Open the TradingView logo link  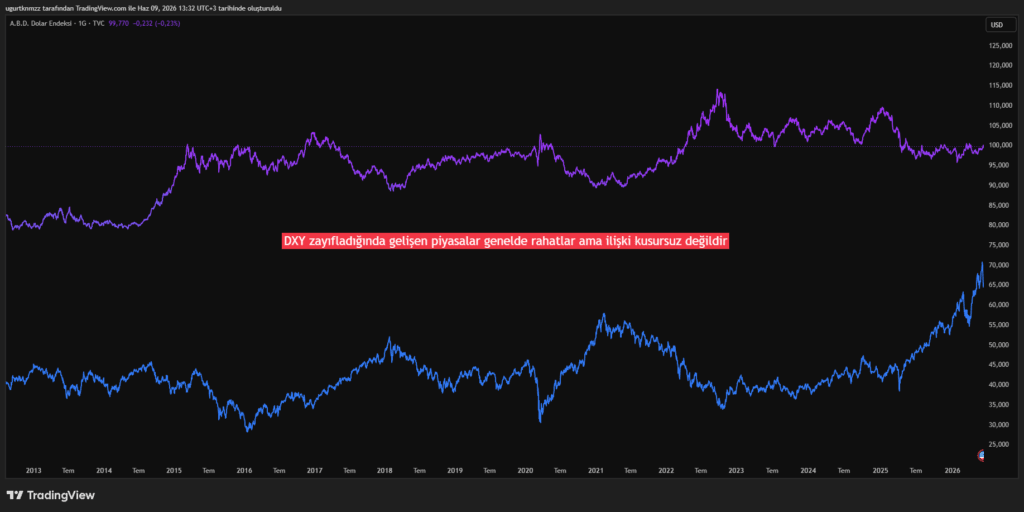51,495
